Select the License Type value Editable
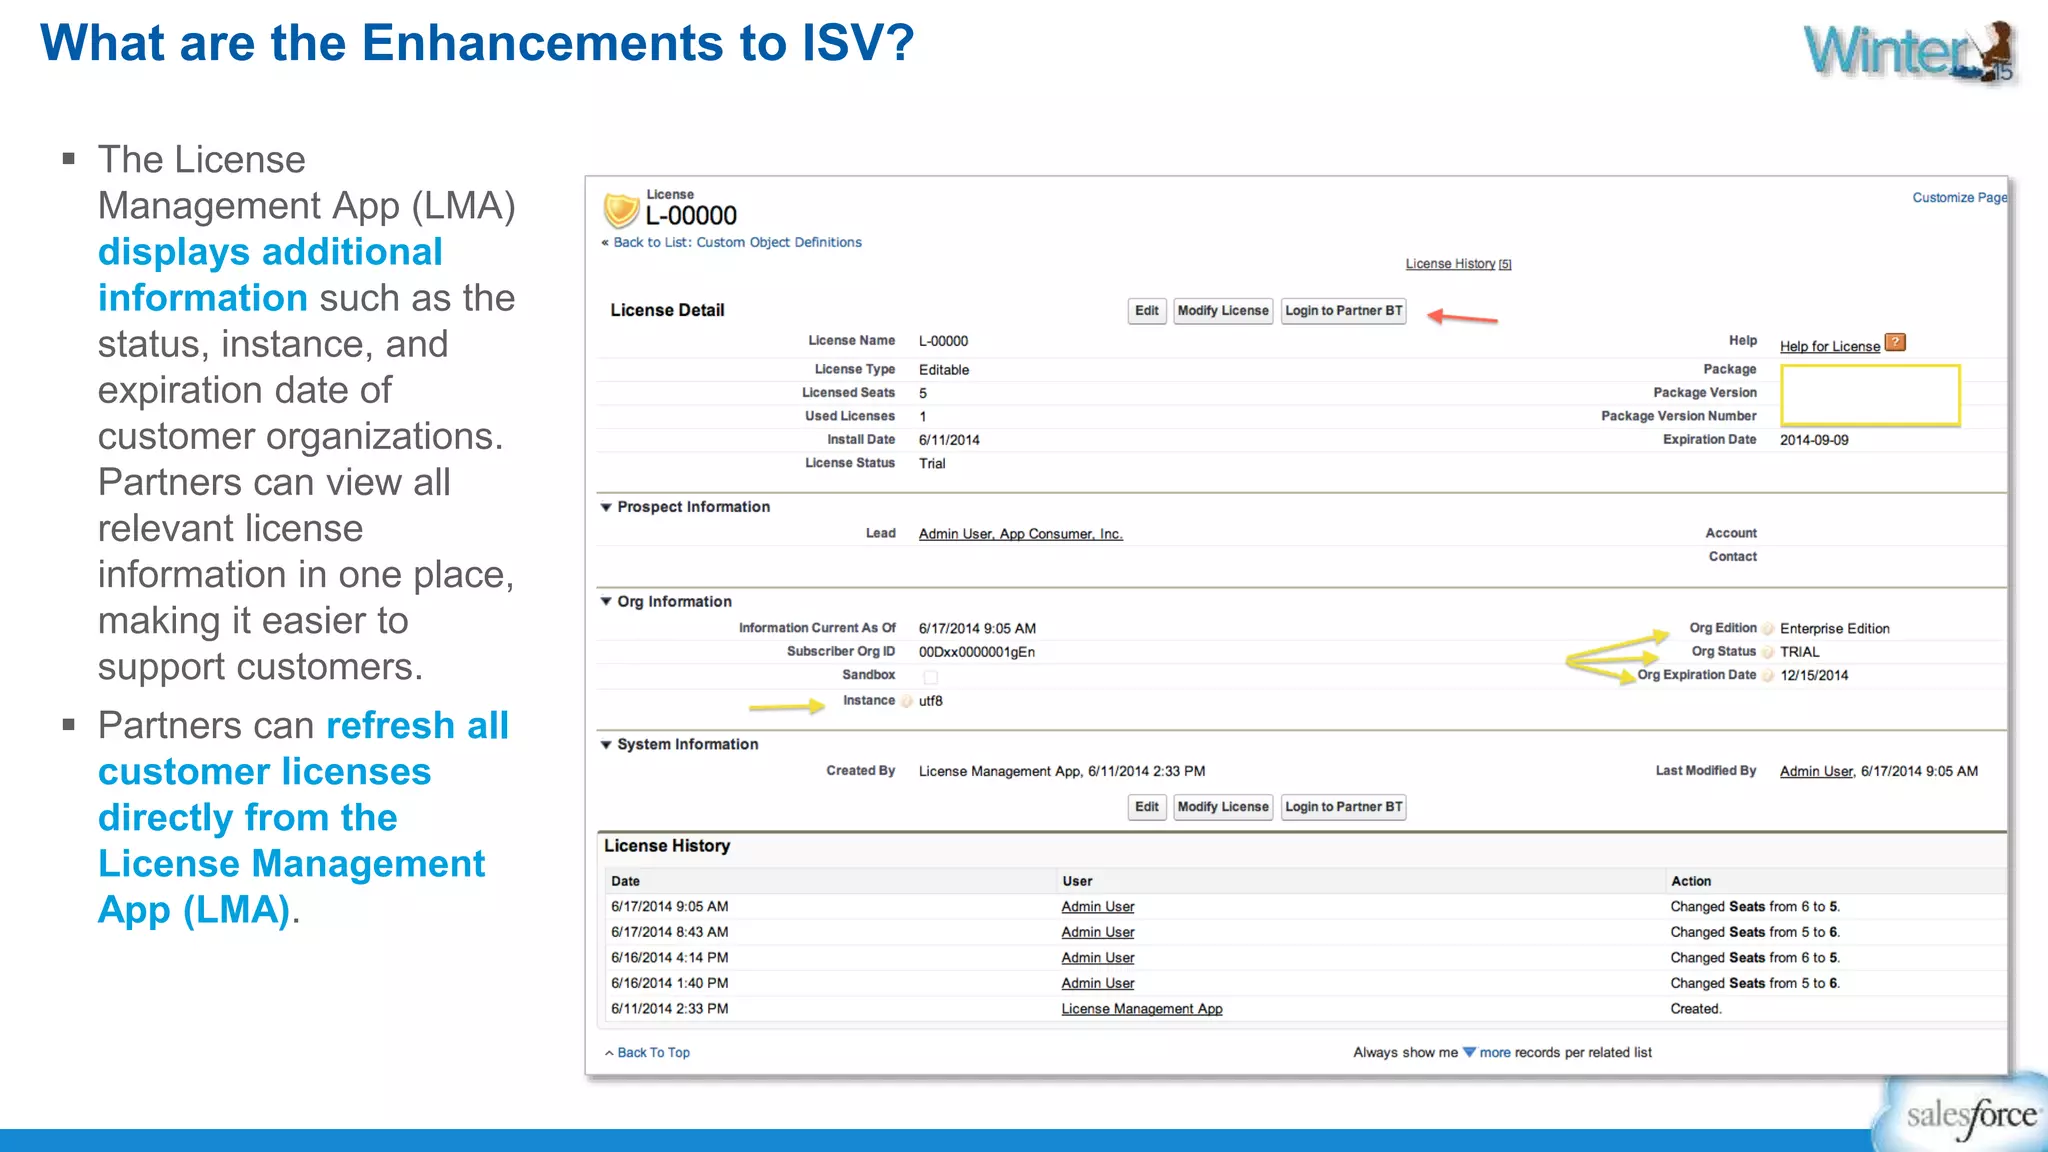 pyautogui.click(x=944, y=370)
